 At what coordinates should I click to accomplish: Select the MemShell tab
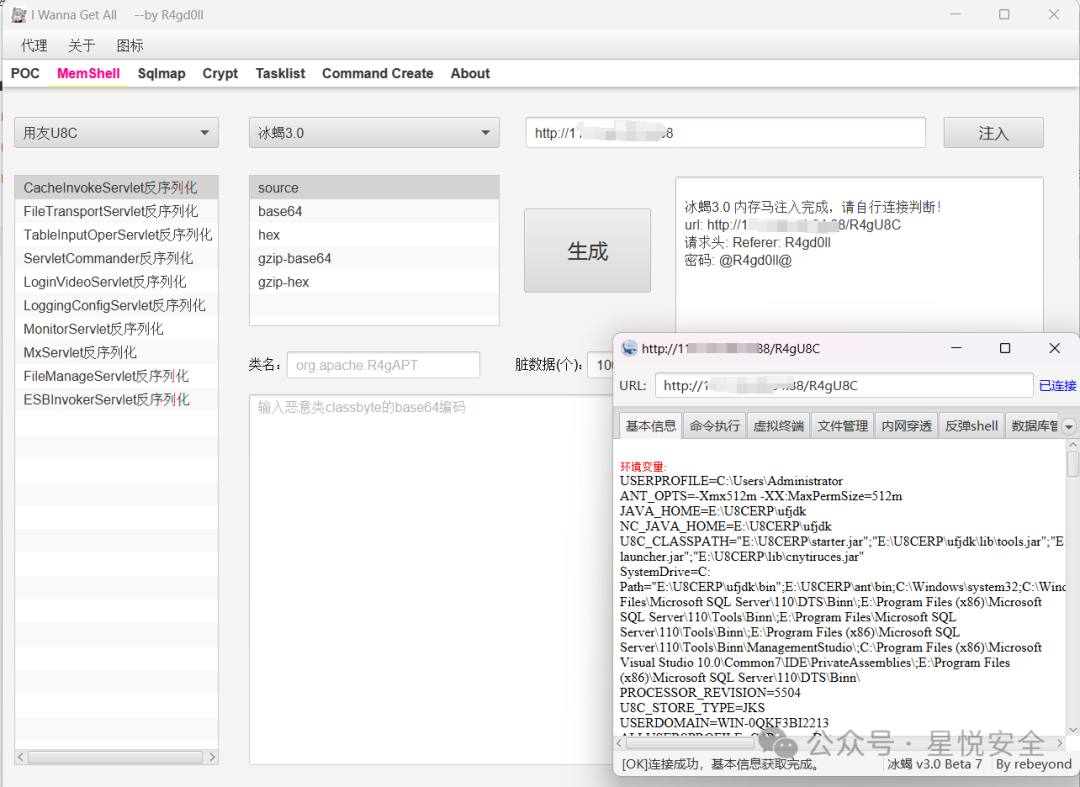(x=88, y=73)
